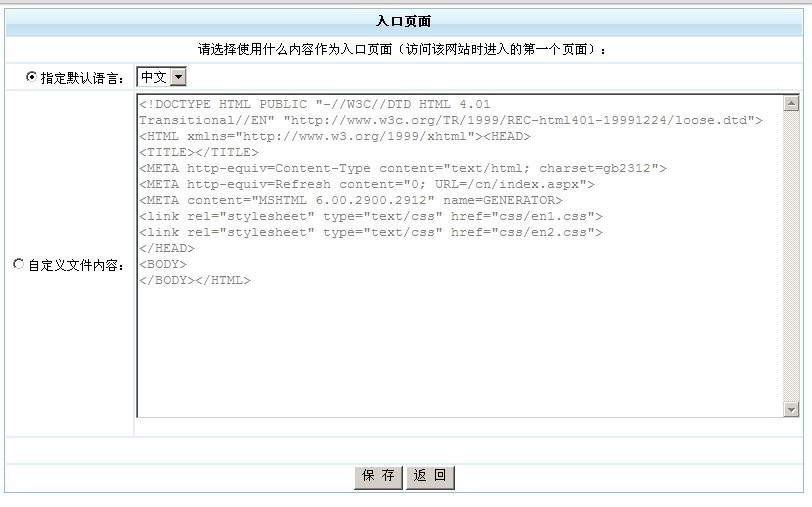Screen dimensions: 812x507
Task: Click the textarea scroll up arrow
Action: coord(791,104)
